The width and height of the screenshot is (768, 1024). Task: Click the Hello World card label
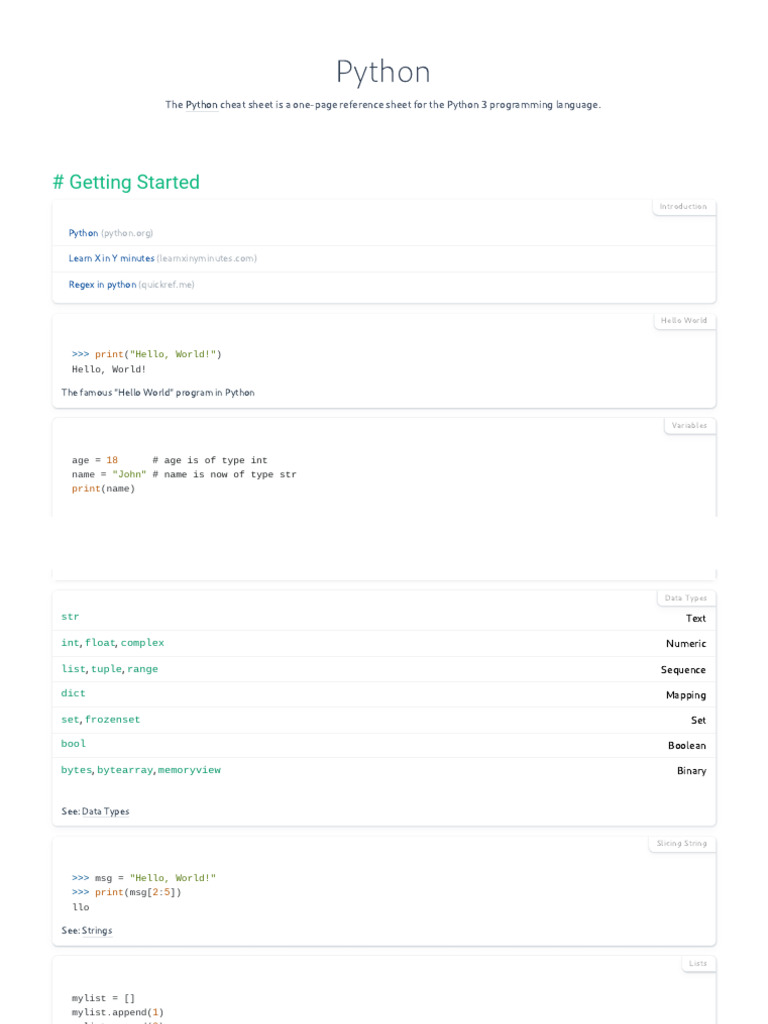pyautogui.click(x=684, y=321)
